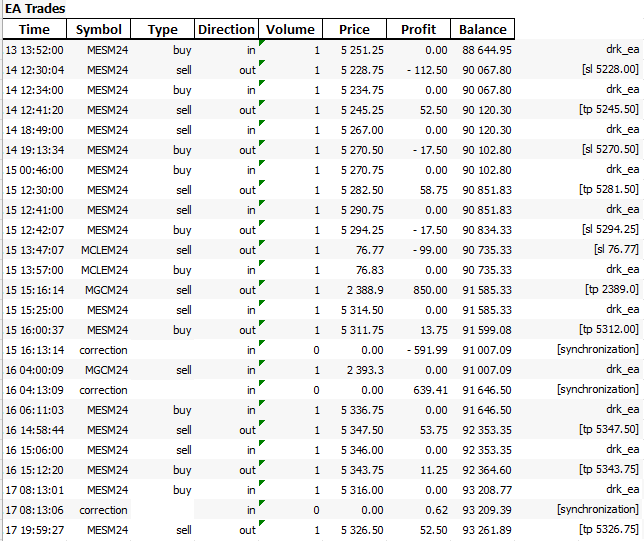Click MGCM24 symbol in 16 04:00:09 row

coord(106,371)
